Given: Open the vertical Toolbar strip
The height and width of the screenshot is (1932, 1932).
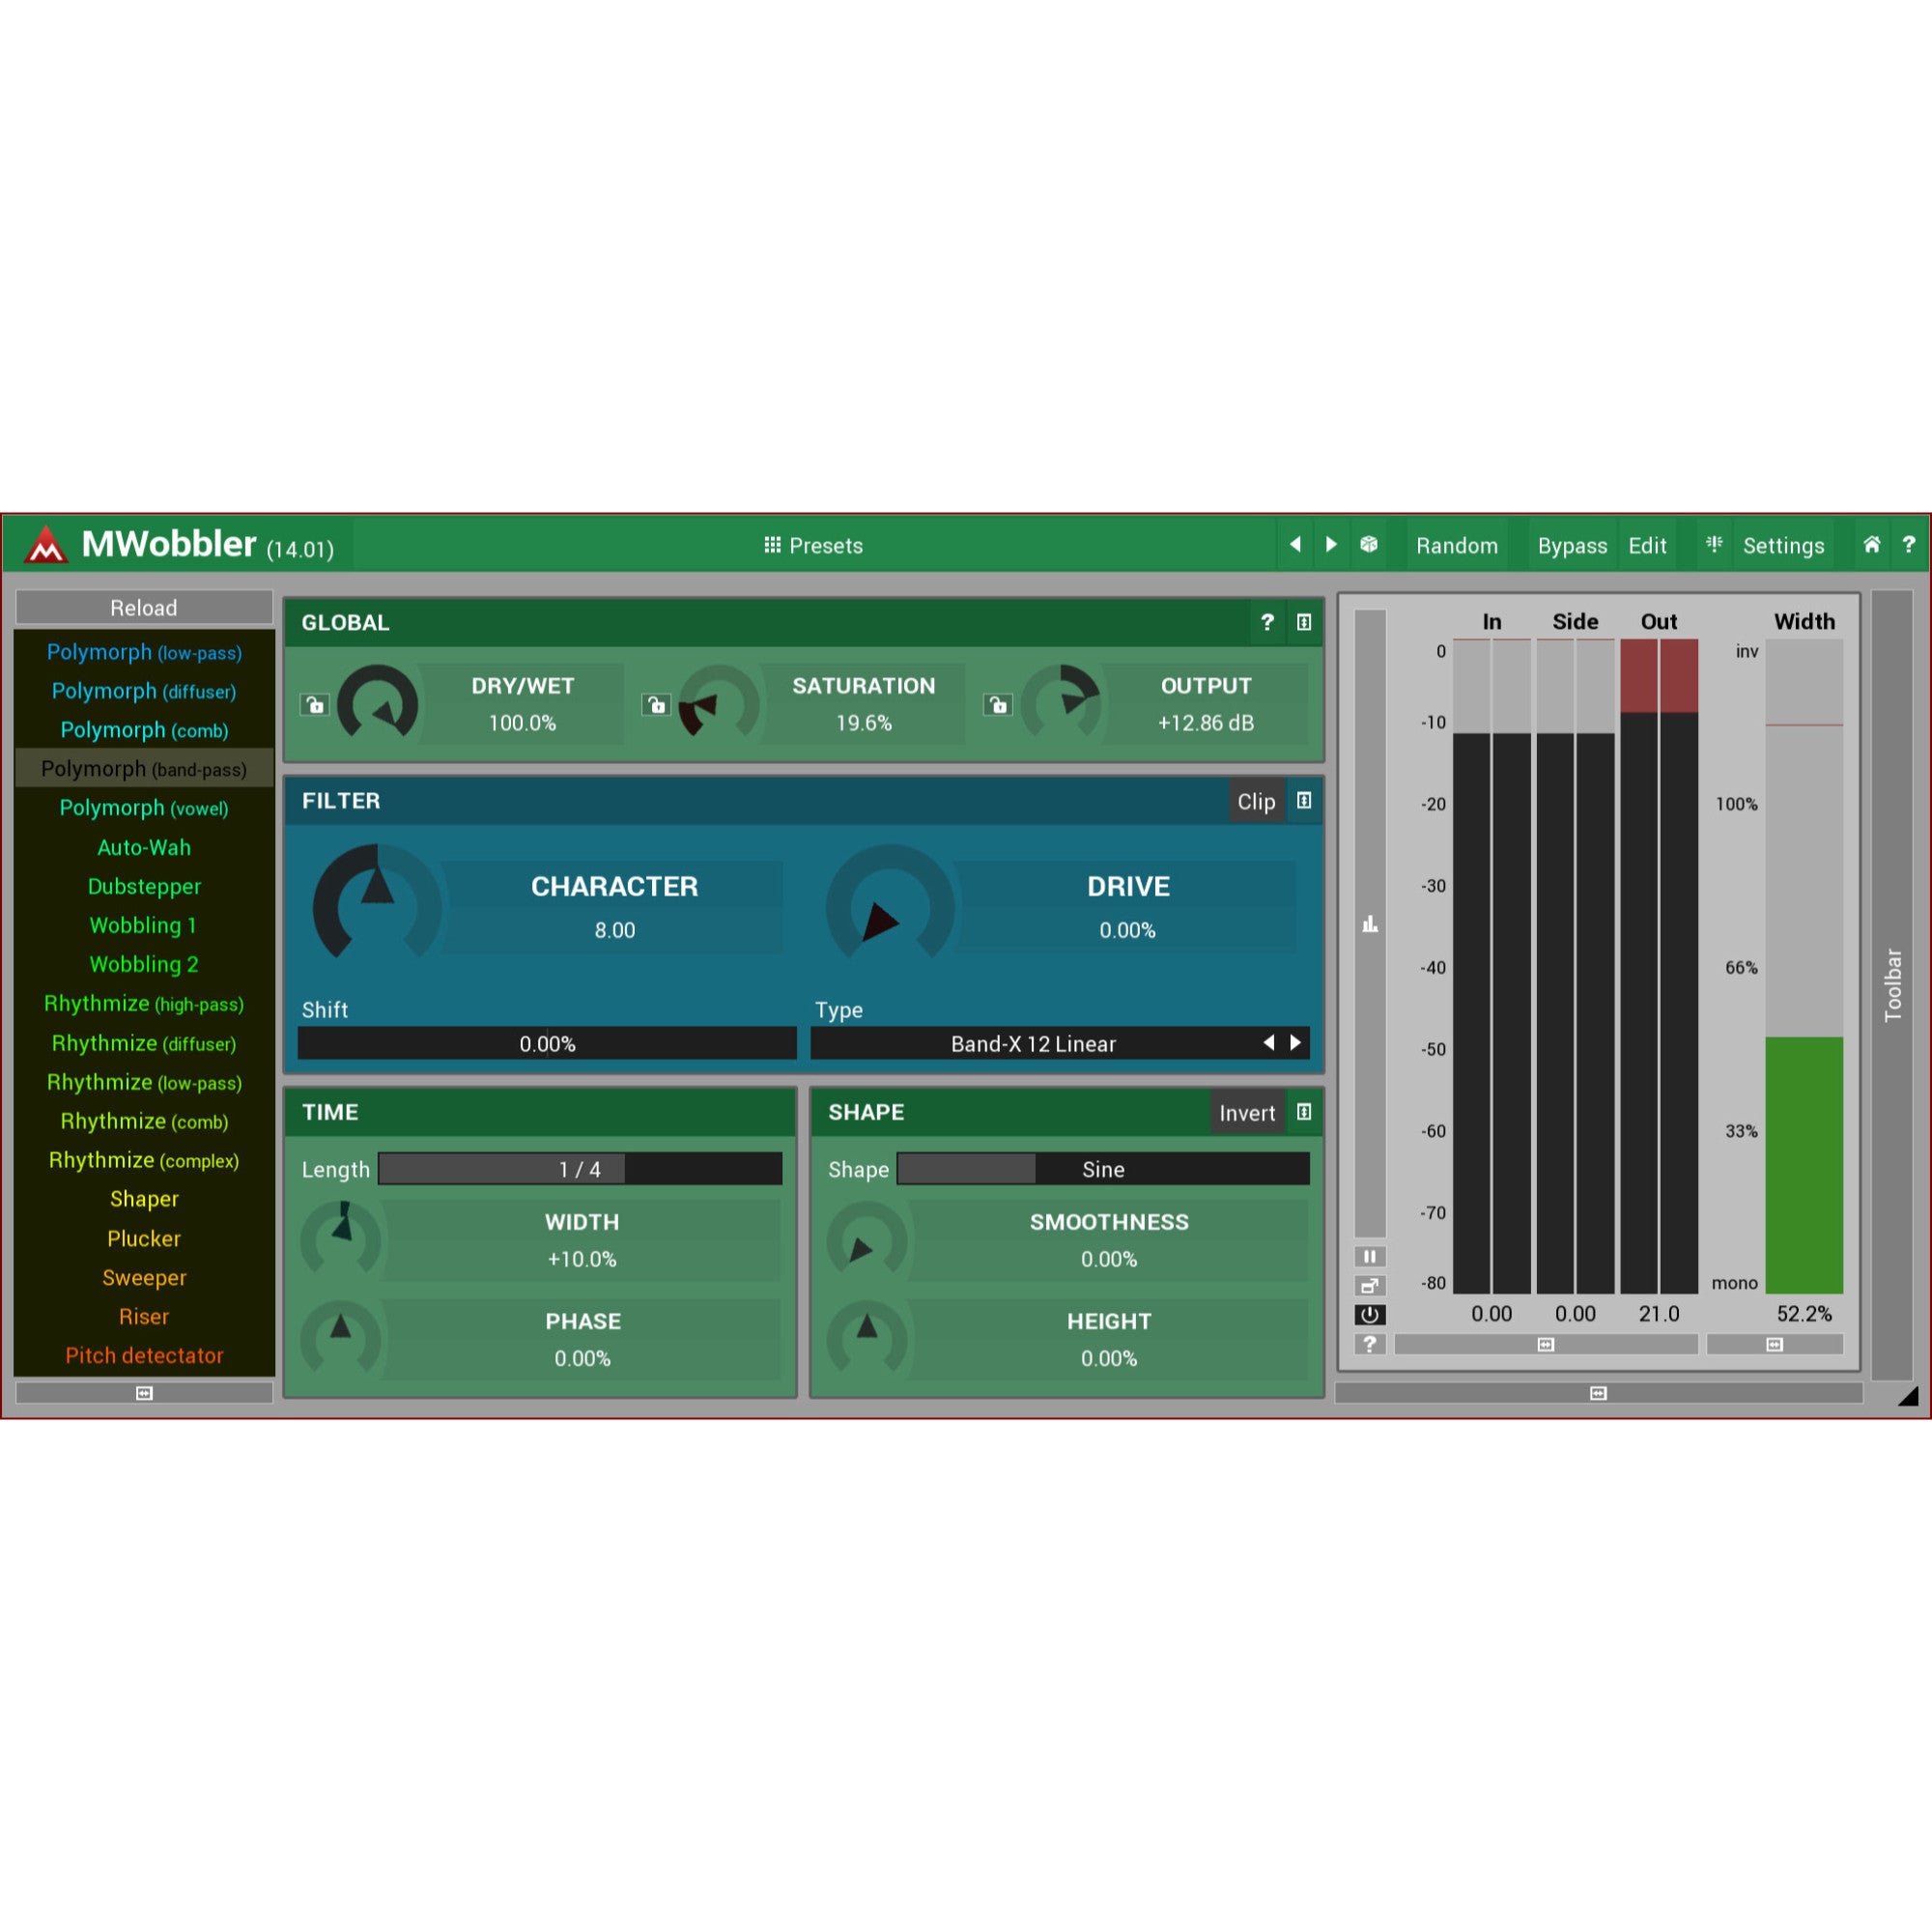Looking at the screenshot, I should tap(1892, 985).
